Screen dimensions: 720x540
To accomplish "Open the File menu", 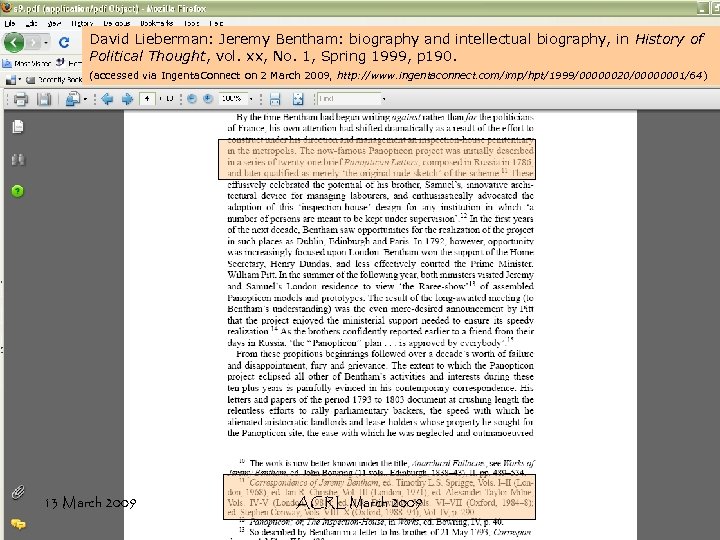I will (x=10, y=23).
